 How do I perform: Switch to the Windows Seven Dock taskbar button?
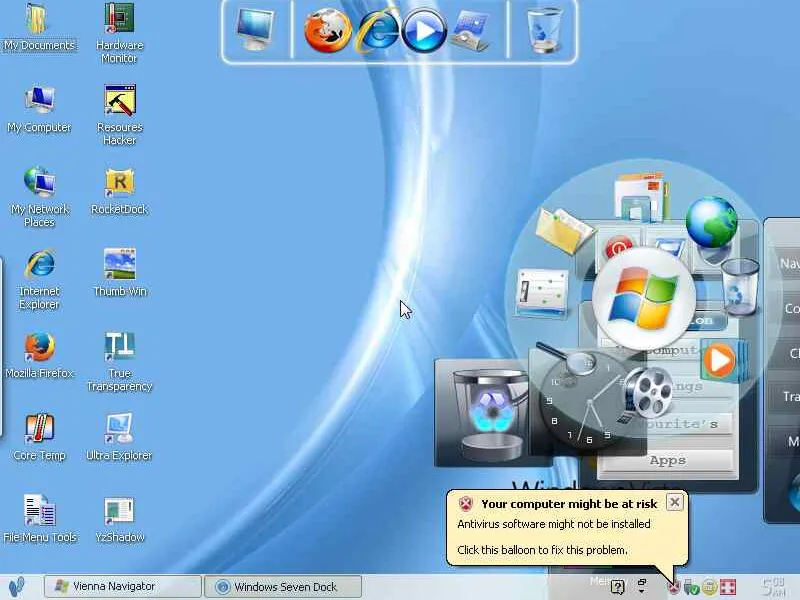(283, 587)
